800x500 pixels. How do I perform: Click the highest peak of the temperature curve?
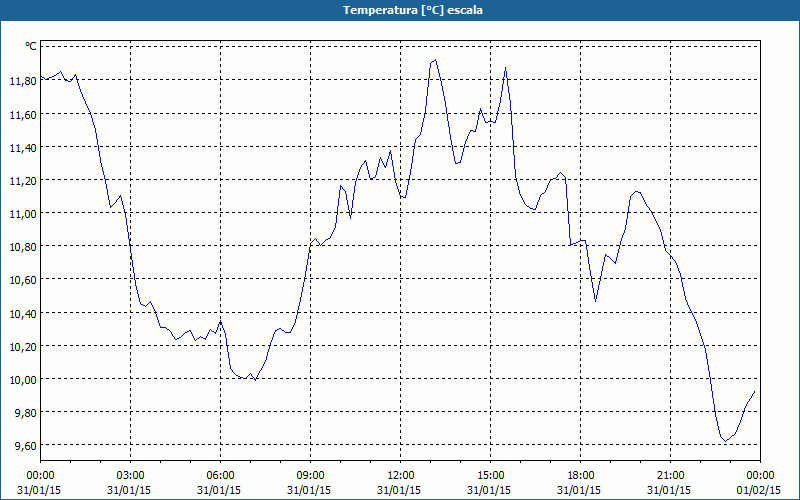tap(435, 60)
